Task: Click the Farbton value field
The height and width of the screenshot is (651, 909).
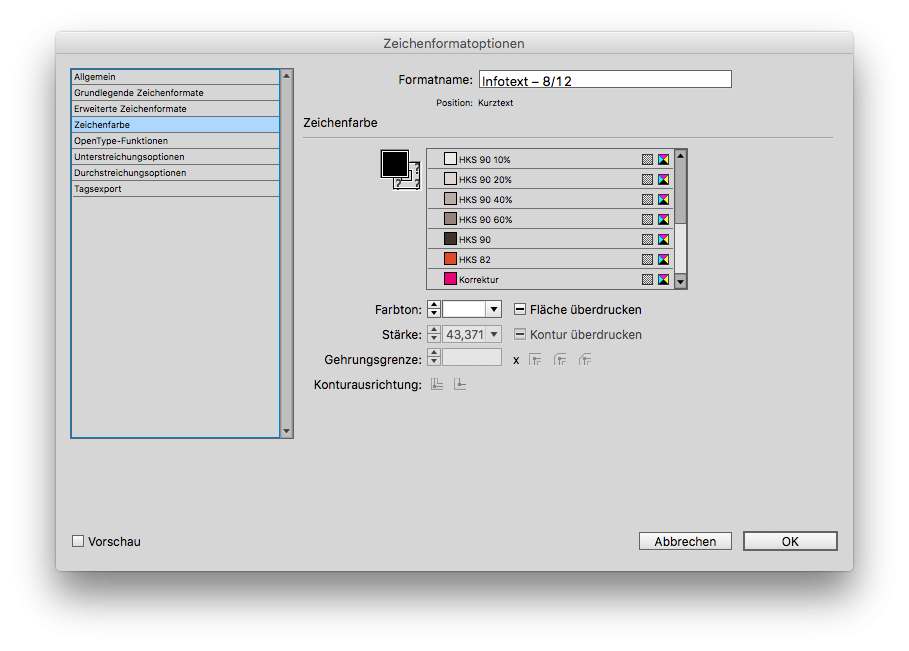Action: pos(464,310)
